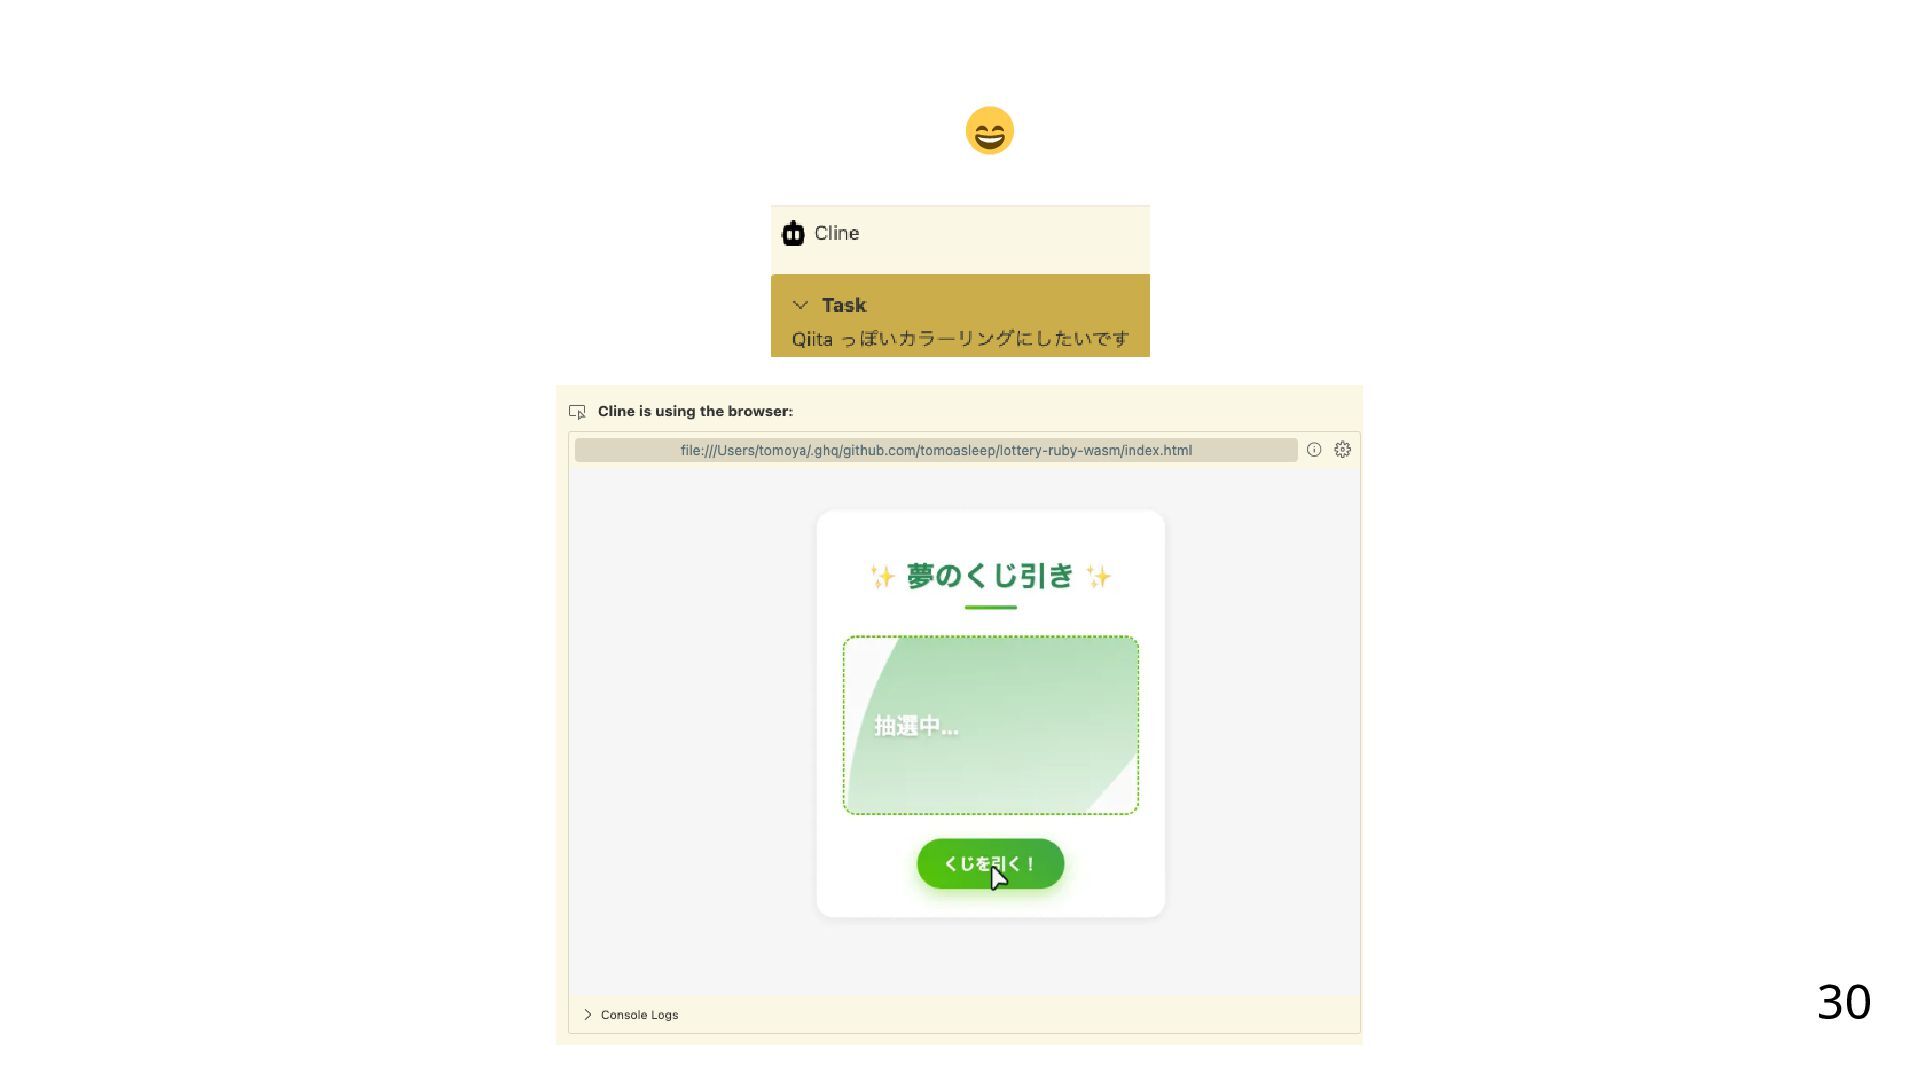Click the slide number 30

pyautogui.click(x=1843, y=1002)
